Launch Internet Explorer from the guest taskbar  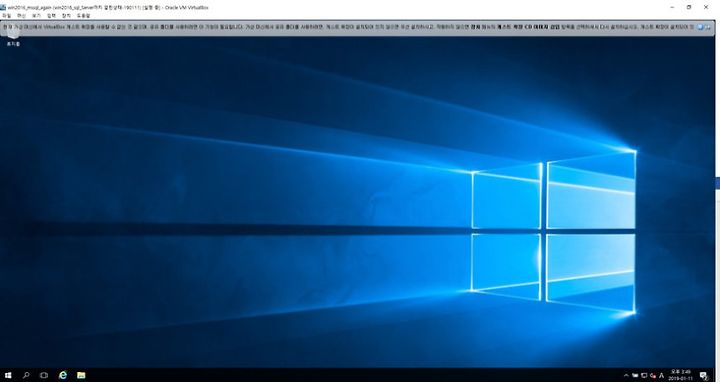coord(63,375)
